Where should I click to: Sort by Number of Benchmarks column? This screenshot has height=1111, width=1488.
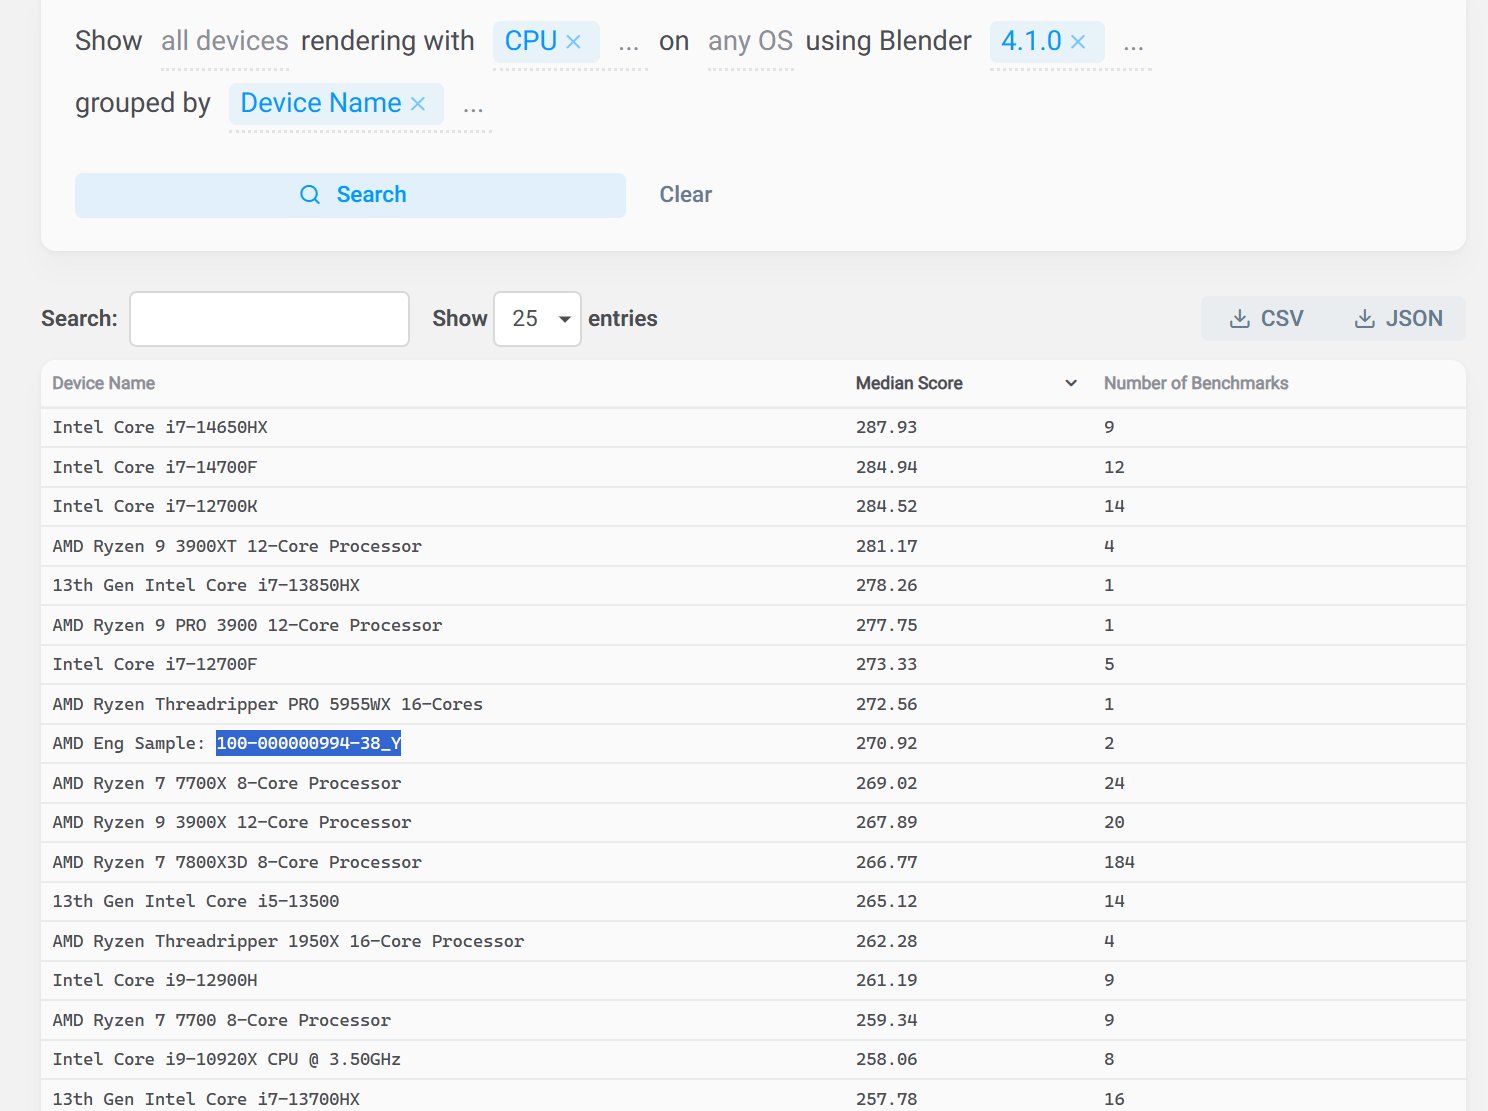click(1195, 383)
